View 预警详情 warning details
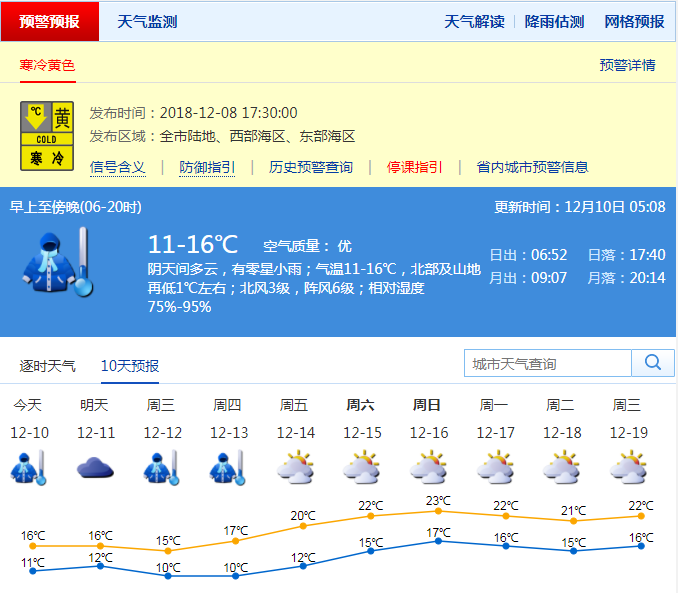 (627, 65)
